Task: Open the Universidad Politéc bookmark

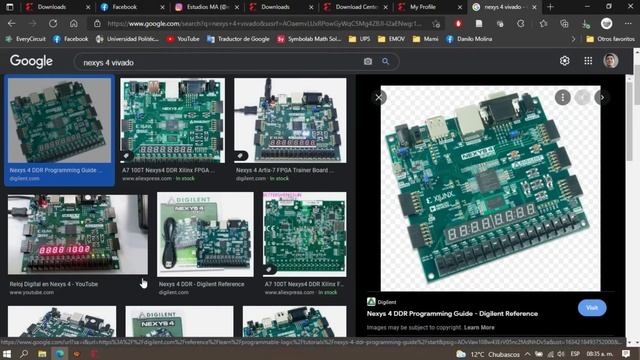Action: (x=127, y=39)
